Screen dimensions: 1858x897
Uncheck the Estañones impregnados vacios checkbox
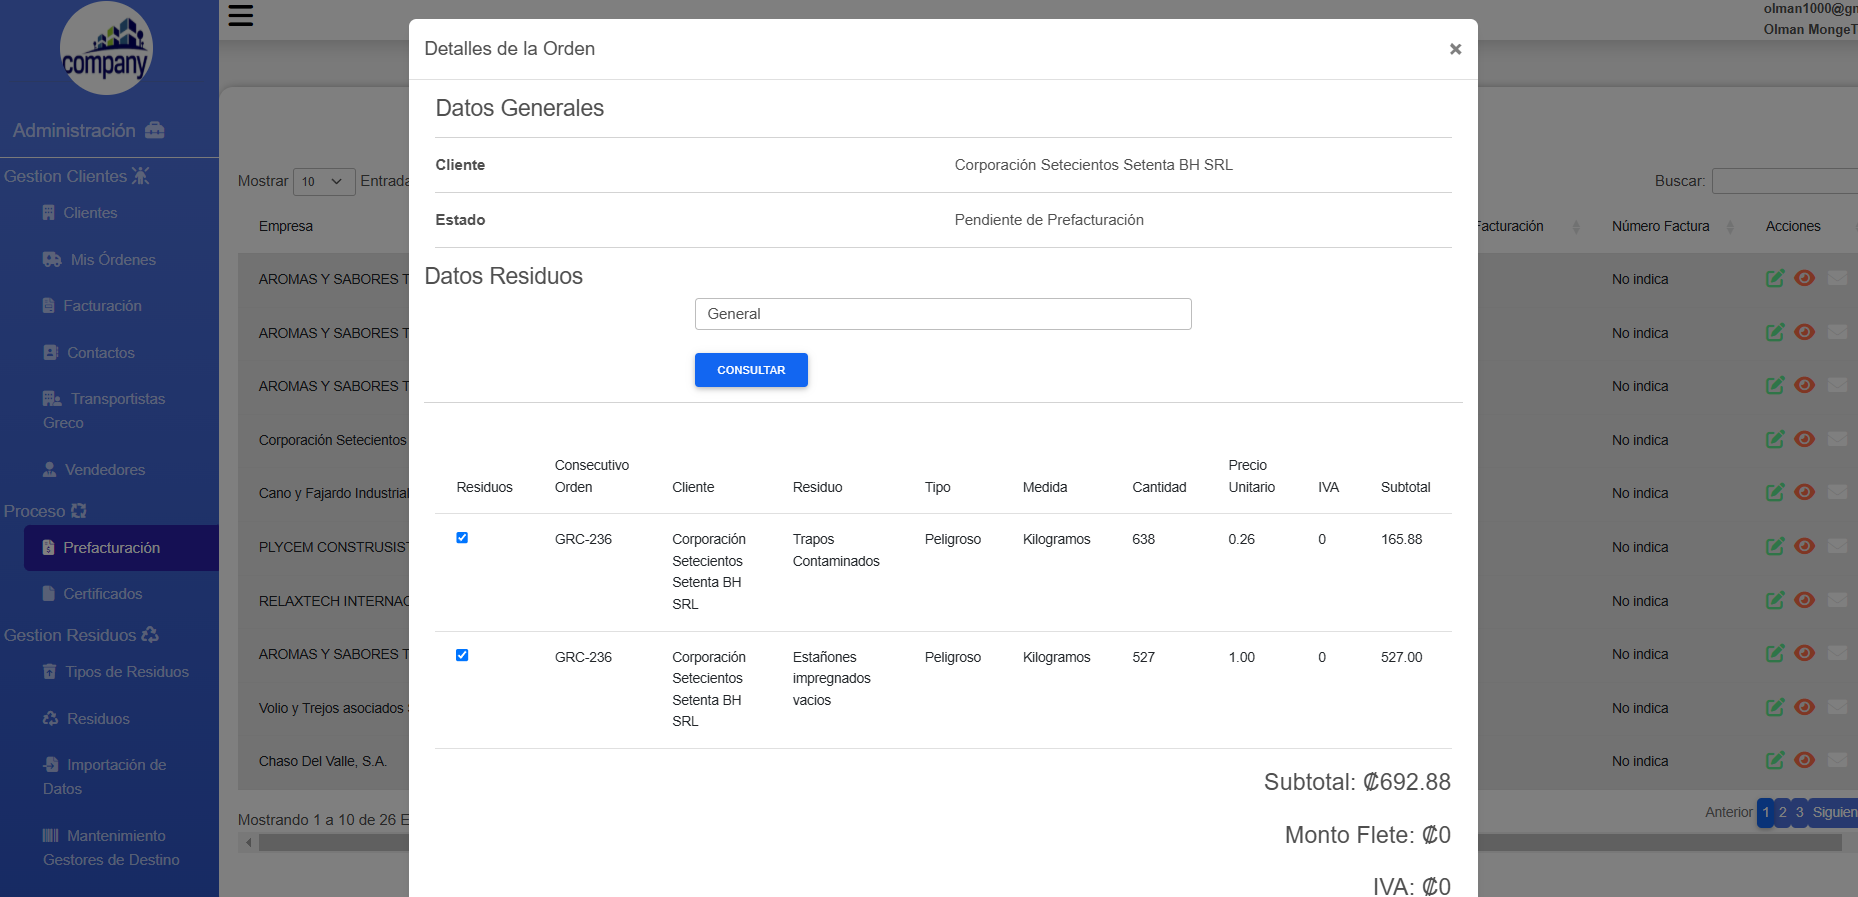[x=462, y=656]
